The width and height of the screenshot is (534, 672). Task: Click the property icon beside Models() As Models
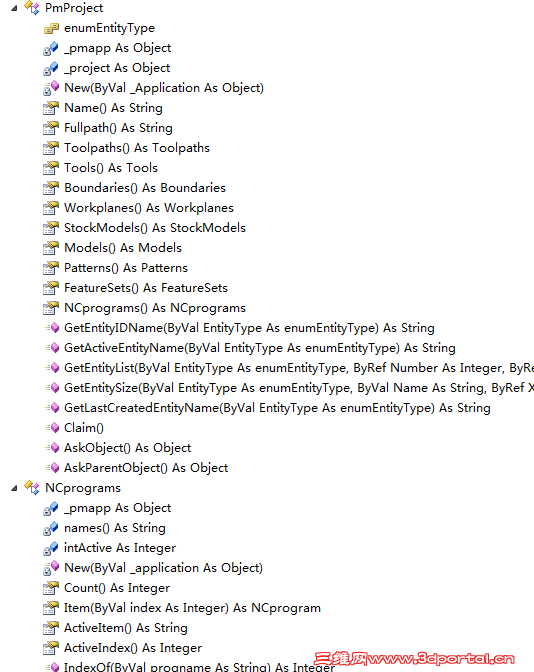51,248
